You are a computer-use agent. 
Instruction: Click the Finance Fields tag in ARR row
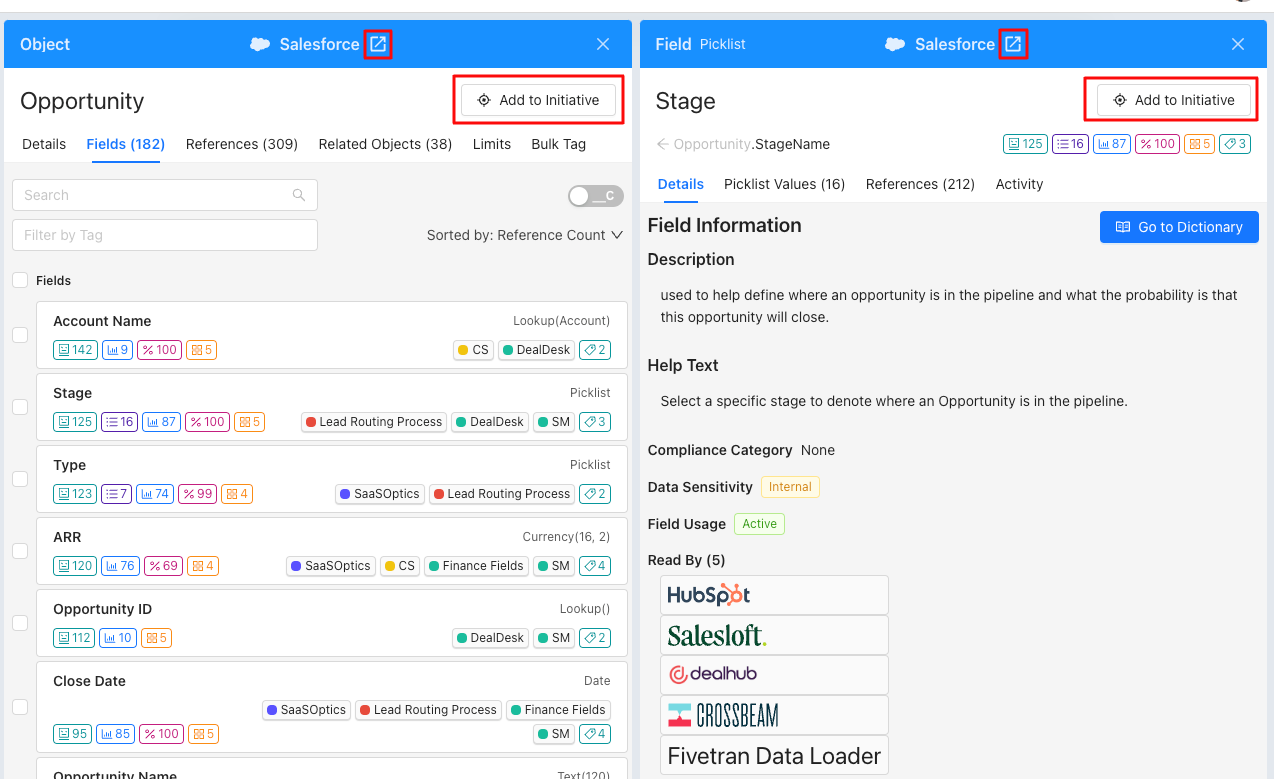pyautogui.click(x=475, y=566)
